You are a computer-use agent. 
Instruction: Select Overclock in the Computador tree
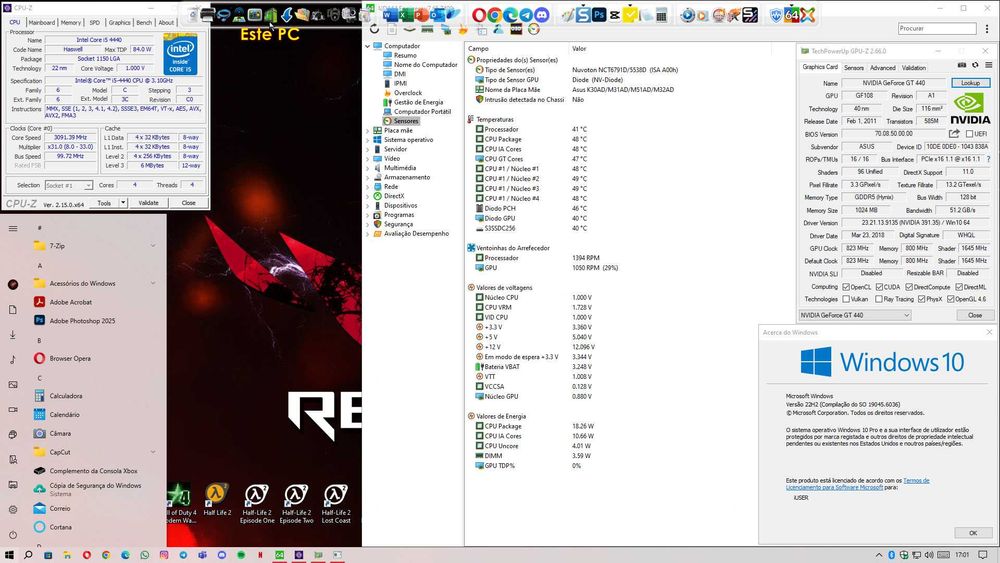pyautogui.click(x=407, y=92)
